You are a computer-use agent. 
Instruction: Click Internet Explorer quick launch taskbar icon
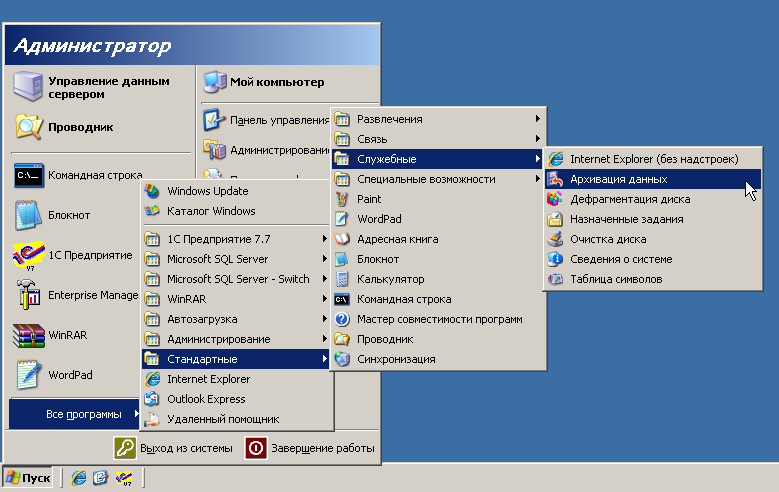(x=78, y=478)
